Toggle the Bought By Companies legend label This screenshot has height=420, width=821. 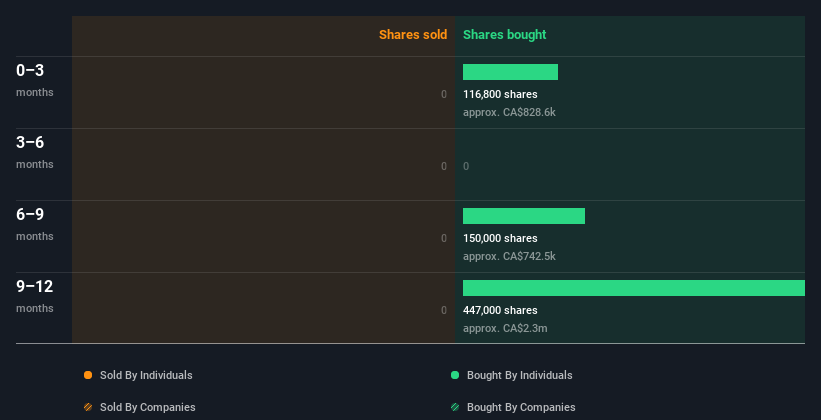(x=521, y=407)
